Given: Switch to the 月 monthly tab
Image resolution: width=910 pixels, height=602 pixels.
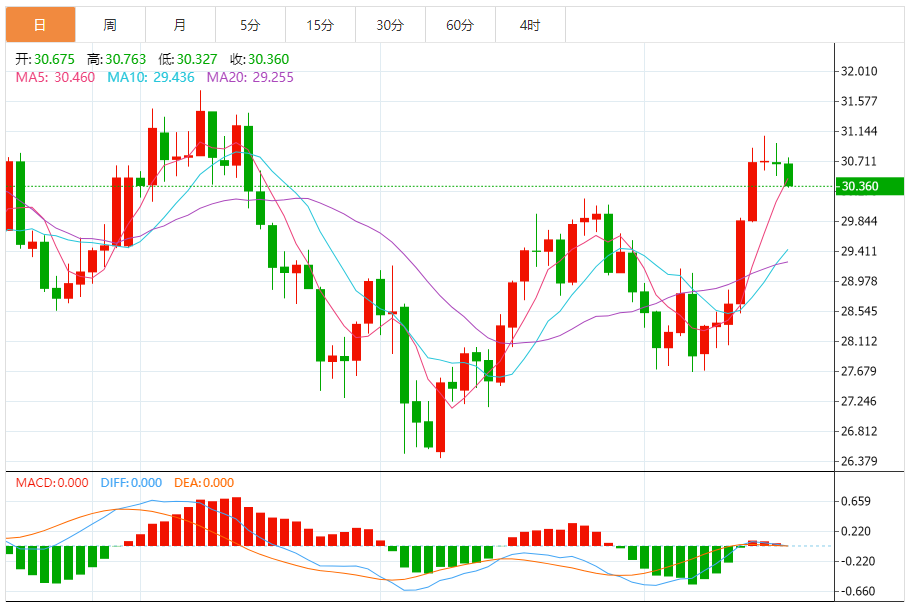Looking at the screenshot, I should [180, 25].
